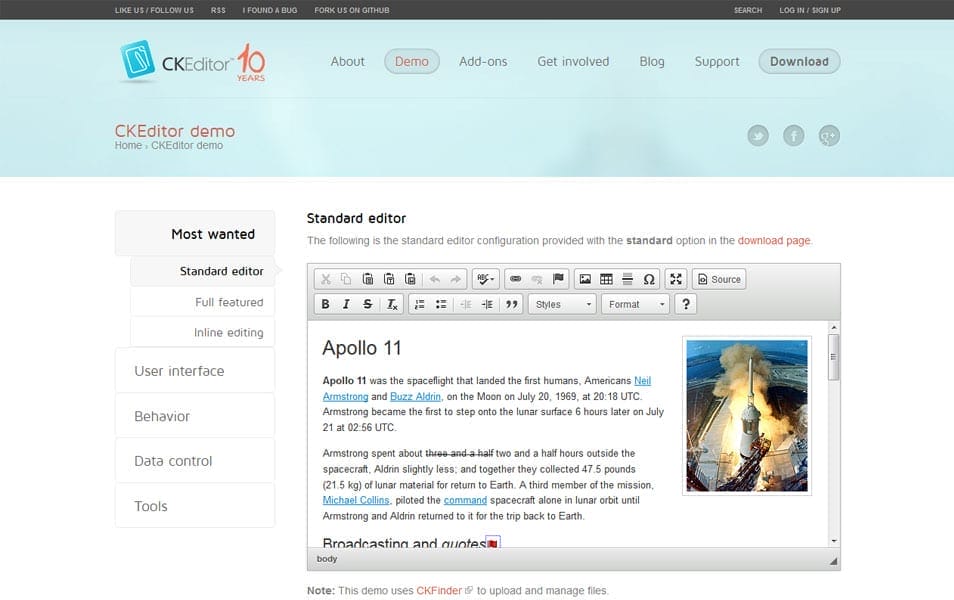Toggle the numbered list option
The width and height of the screenshot is (954, 600).
click(x=421, y=303)
